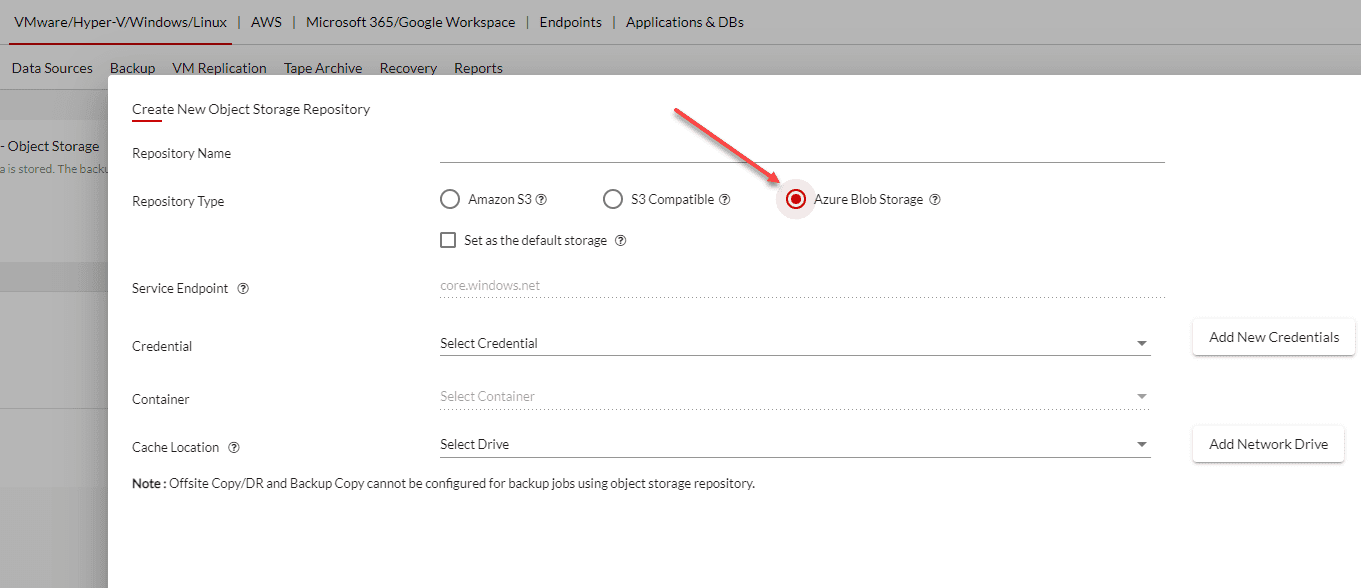Open the VM Replication menu
The image size is (1361, 588).
219,68
